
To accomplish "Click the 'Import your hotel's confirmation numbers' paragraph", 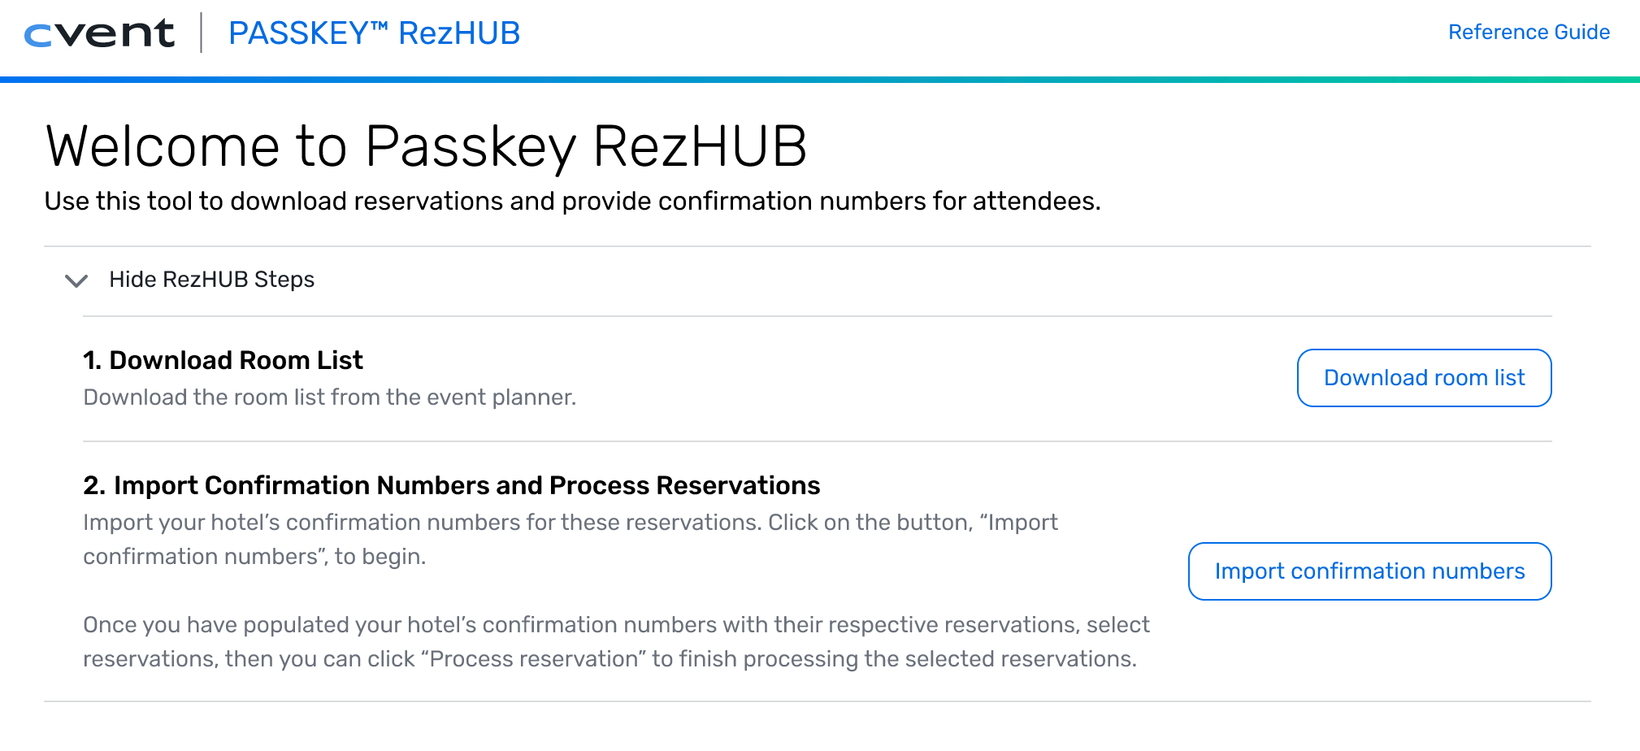I will click(x=570, y=539).
